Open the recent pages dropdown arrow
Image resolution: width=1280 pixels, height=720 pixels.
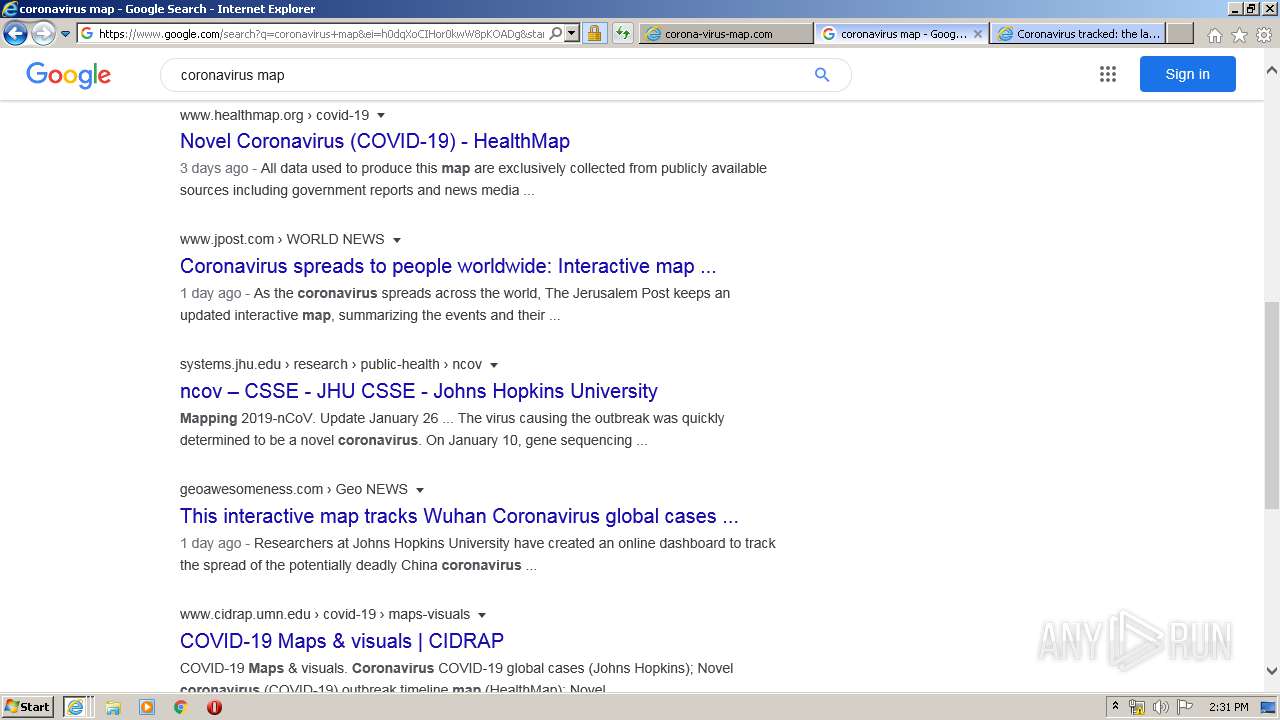click(x=66, y=34)
